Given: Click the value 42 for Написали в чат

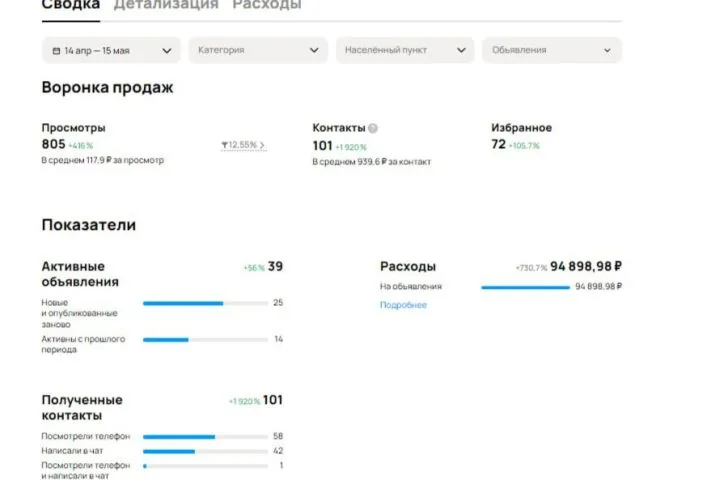Looking at the screenshot, I should tap(278, 451).
